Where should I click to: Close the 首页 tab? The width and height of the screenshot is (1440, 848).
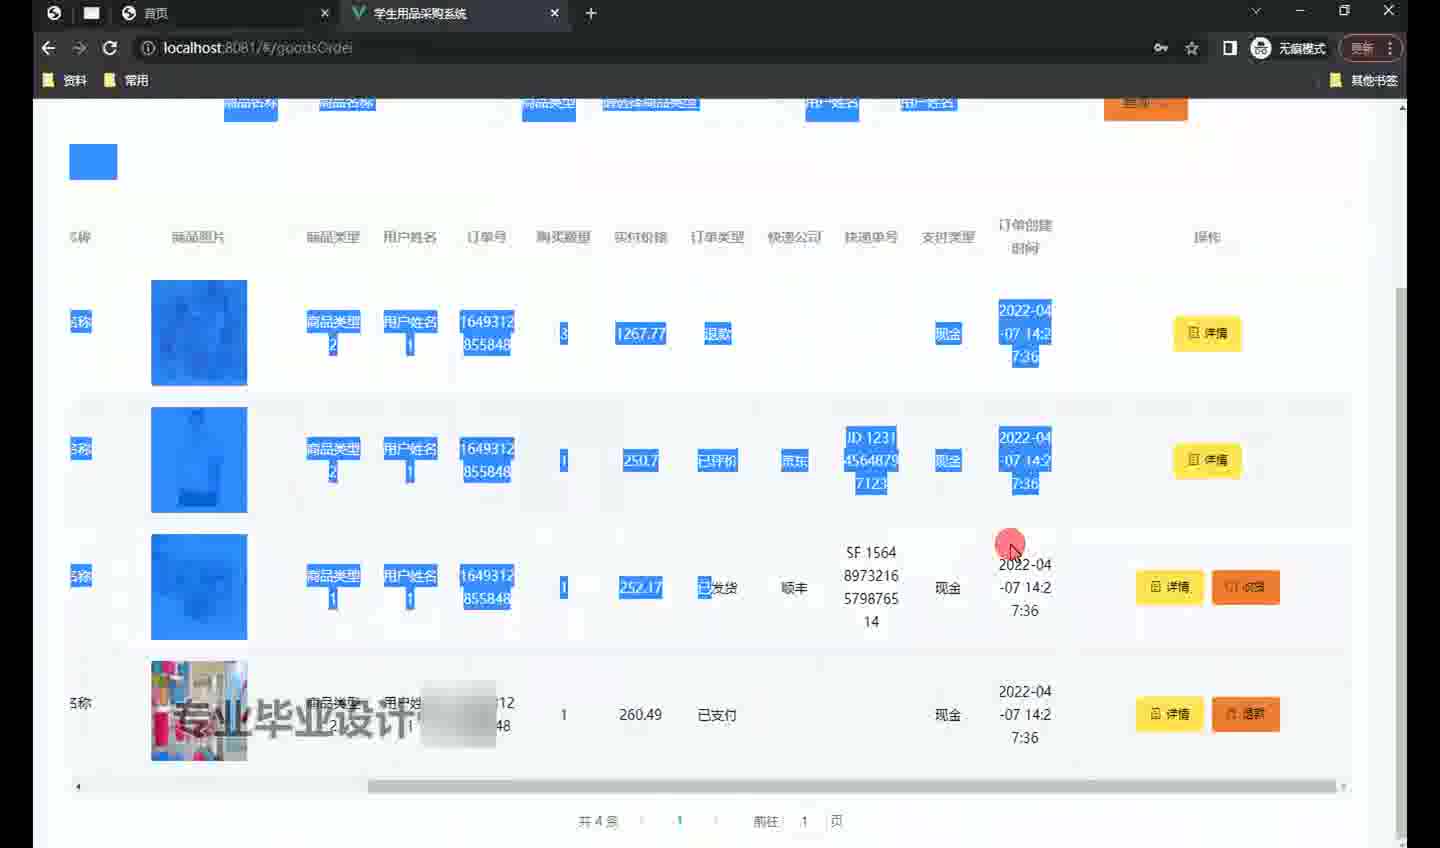(325, 13)
